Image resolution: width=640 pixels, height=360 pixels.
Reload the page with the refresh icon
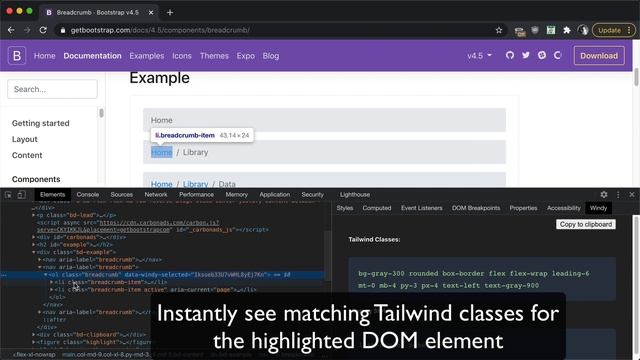click(43, 30)
